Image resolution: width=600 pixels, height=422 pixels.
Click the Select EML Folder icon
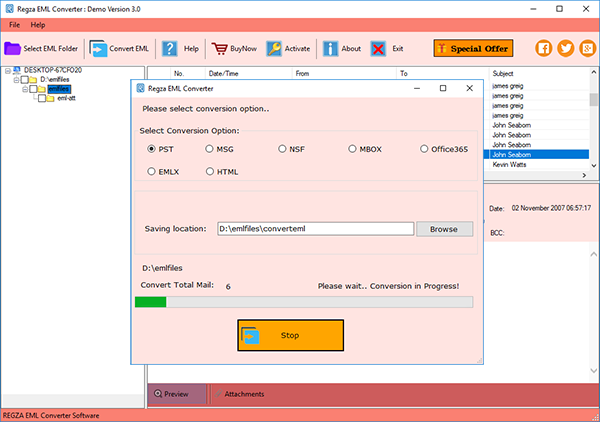(13, 48)
